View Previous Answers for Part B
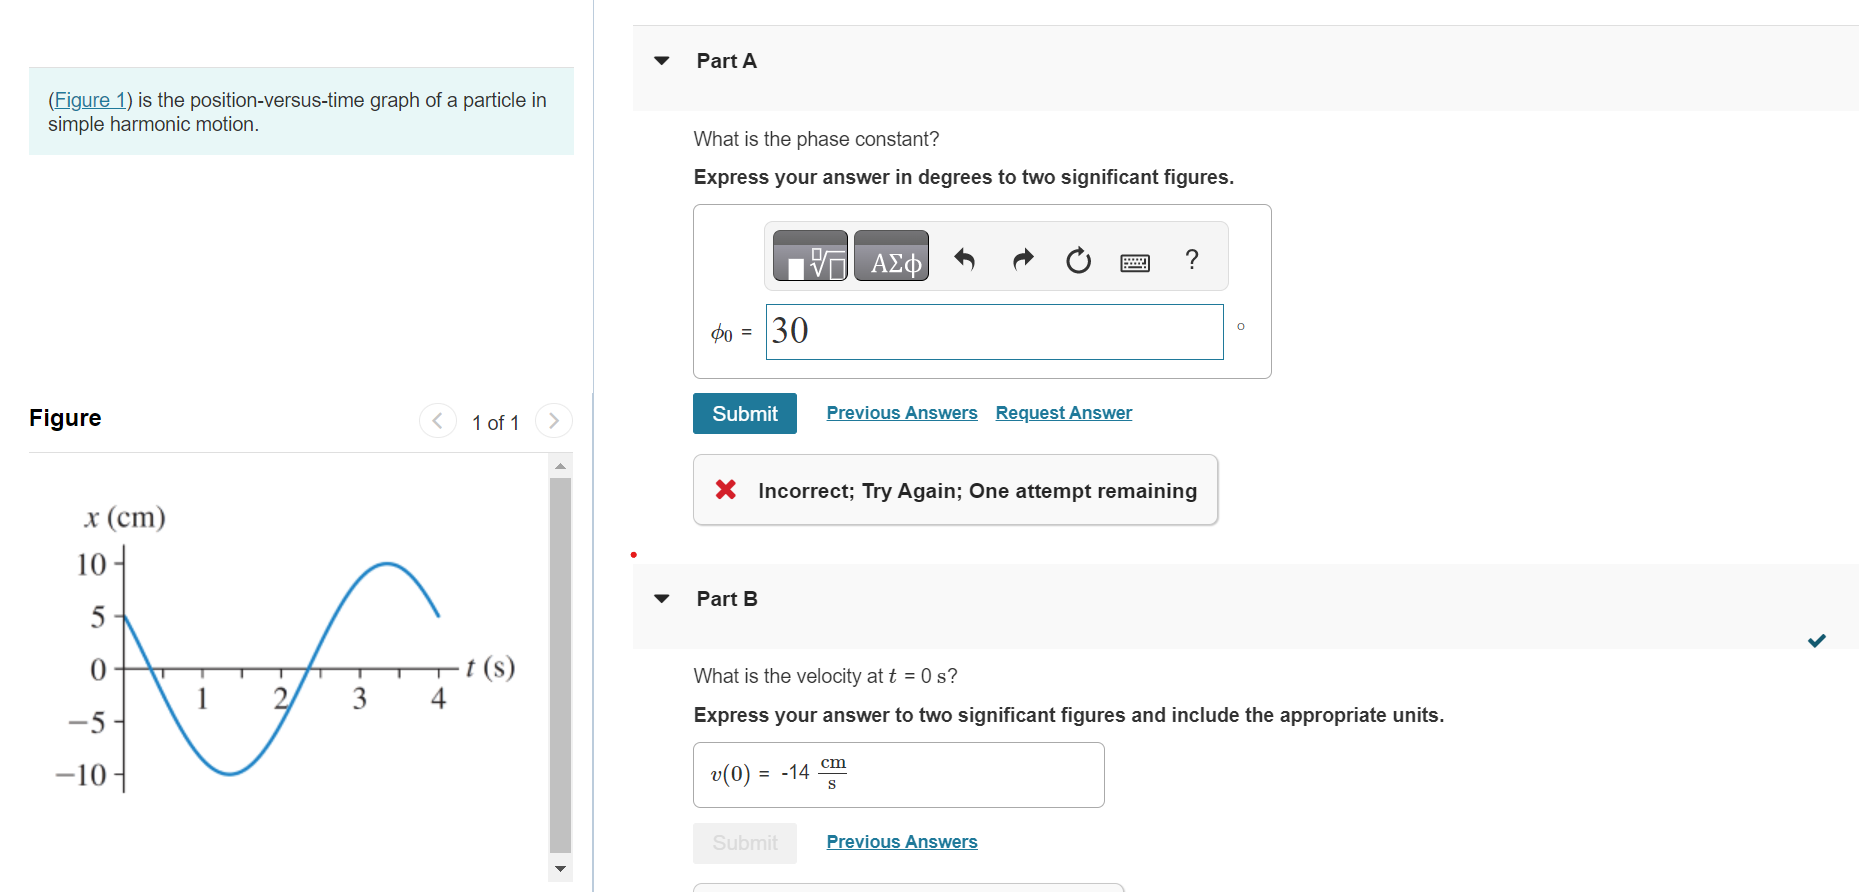The image size is (1872, 892). point(901,841)
